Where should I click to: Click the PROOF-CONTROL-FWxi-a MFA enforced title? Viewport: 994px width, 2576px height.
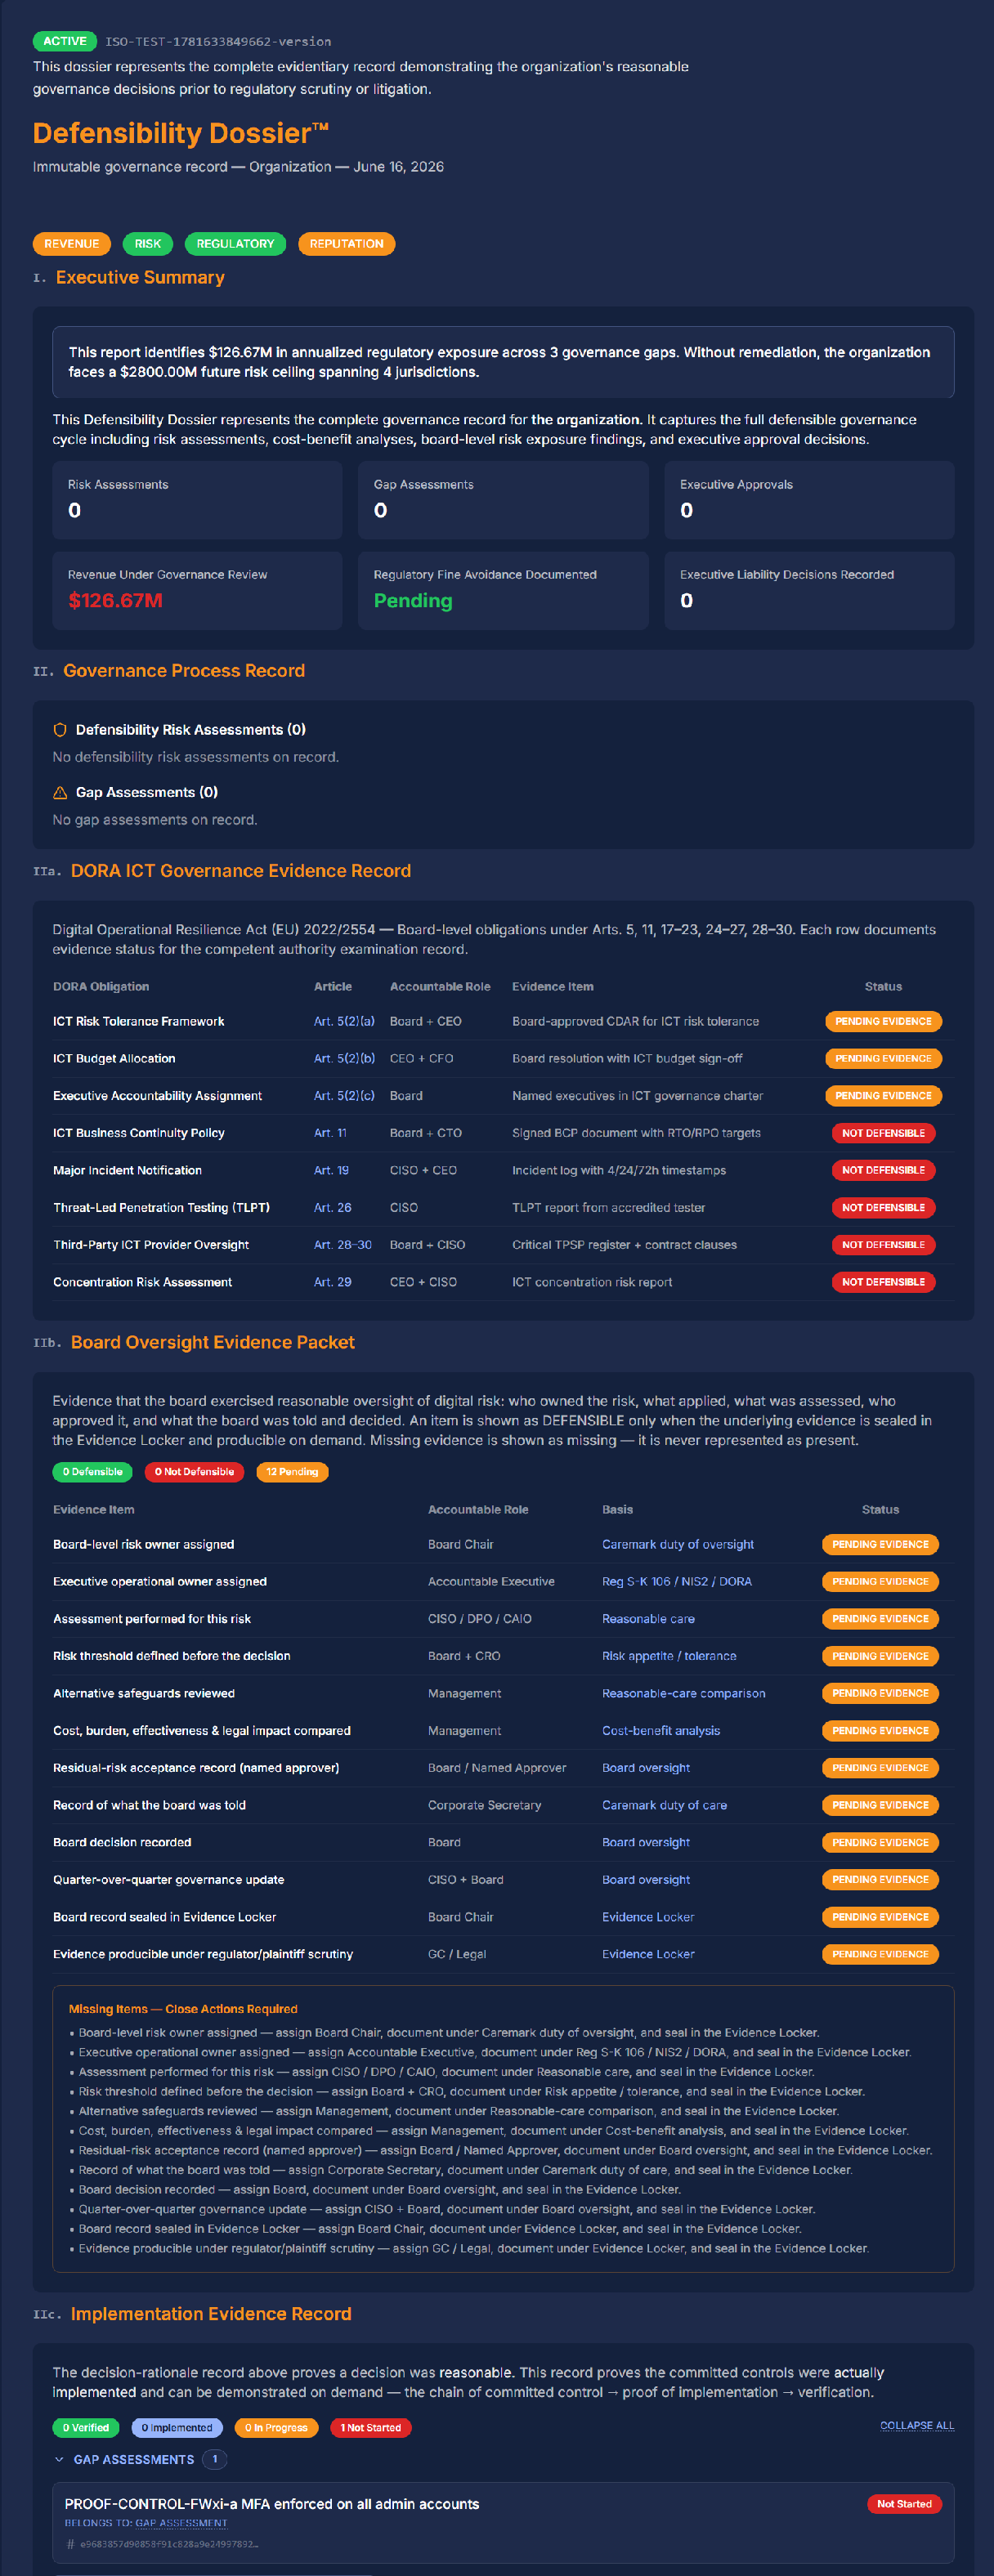(272, 2504)
